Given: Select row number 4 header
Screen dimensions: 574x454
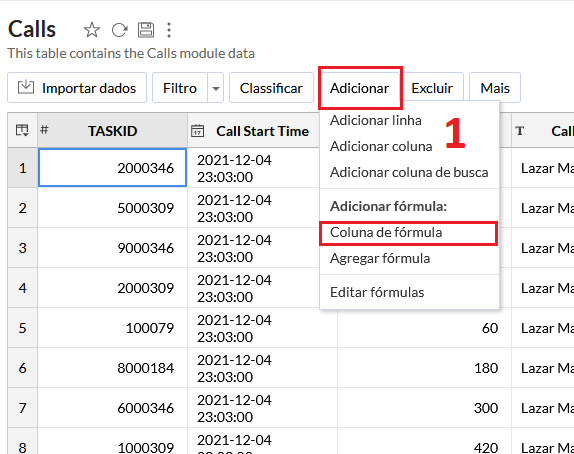Looking at the screenshot, I should (x=23, y=288).
